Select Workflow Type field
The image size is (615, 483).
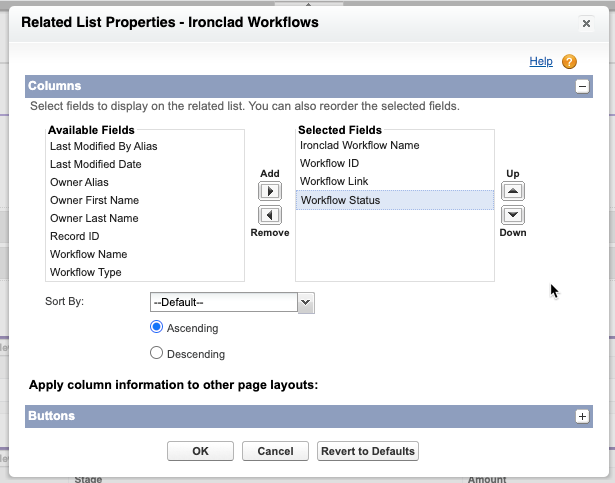pyautogui.click(x=145, y=273)
